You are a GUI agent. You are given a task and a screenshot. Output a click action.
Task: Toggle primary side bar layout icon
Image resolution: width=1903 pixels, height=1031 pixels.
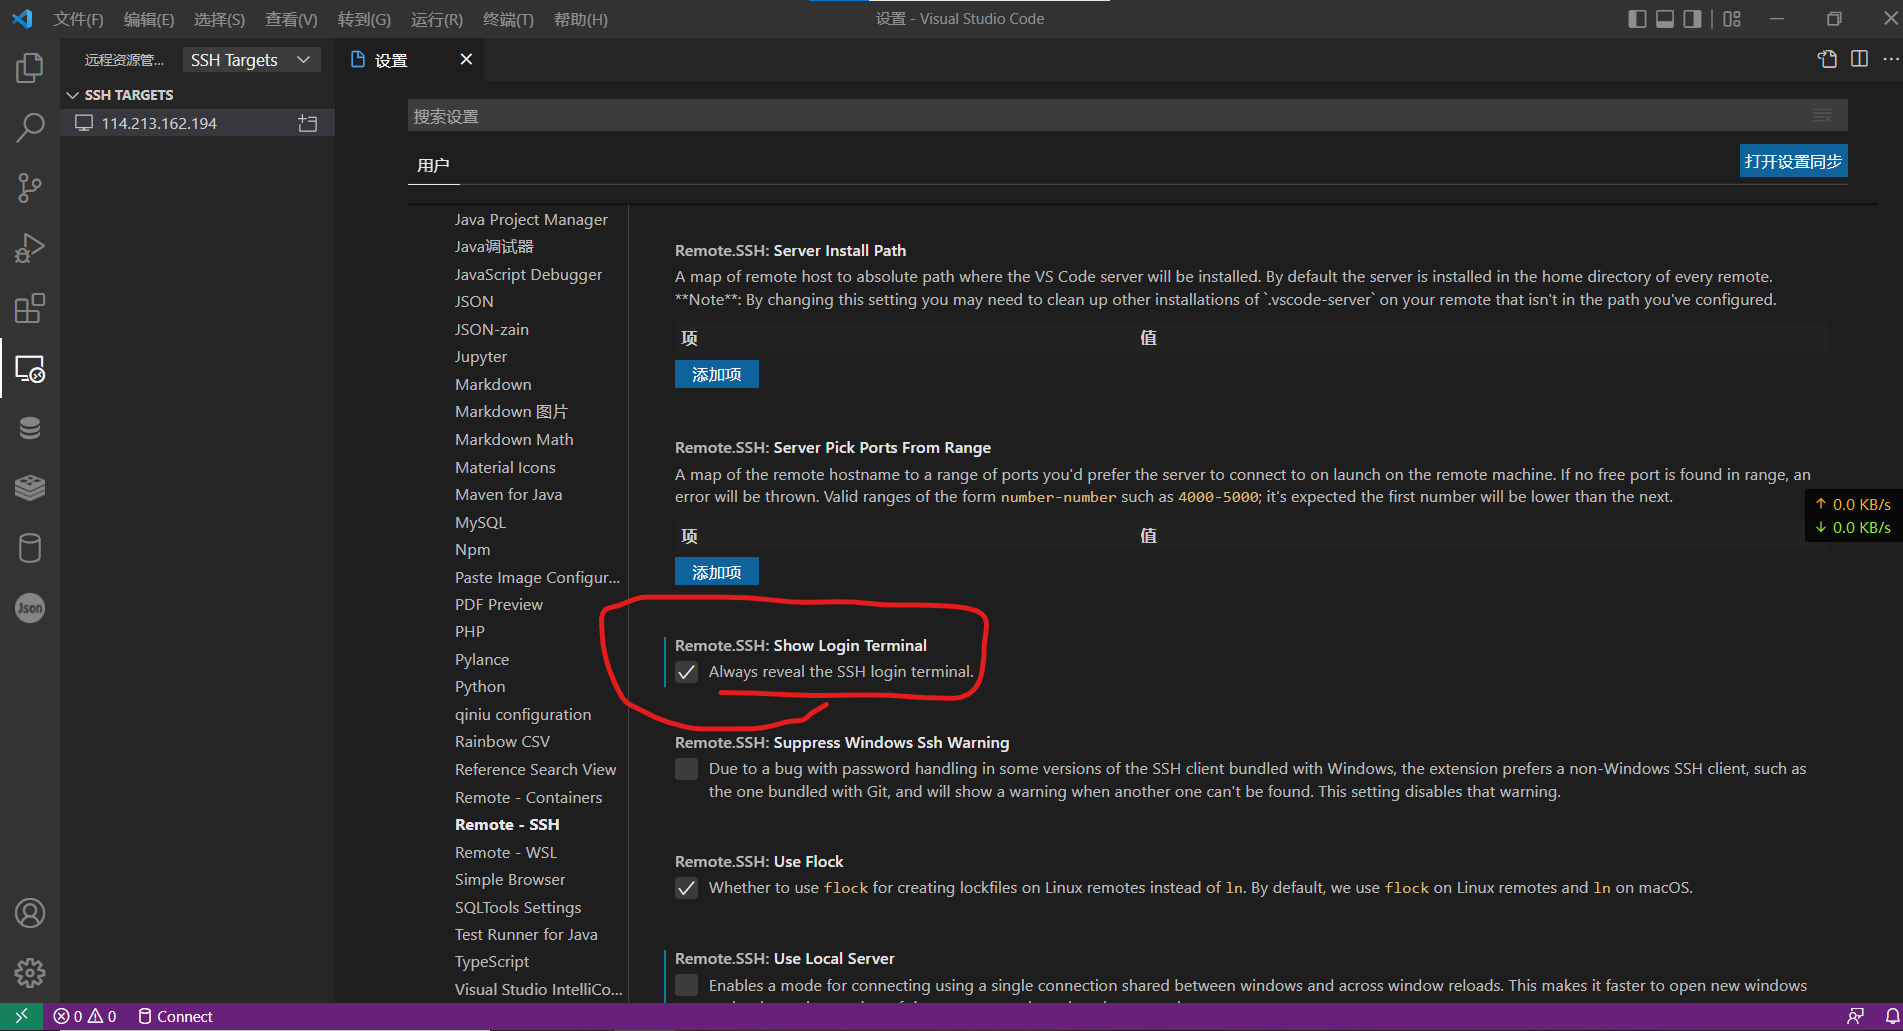(x=1637, y=19)
